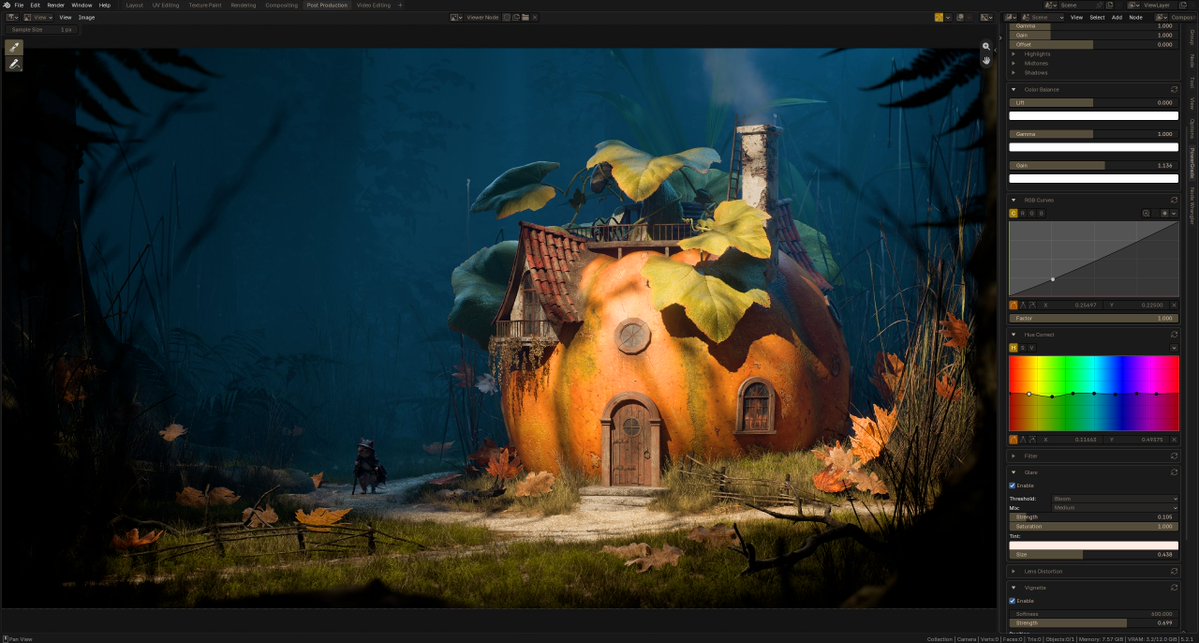Viewport: 1199px width, 643px height.
Task: Expand the Lens Distortion section
Action: [x=1014, y=571]
